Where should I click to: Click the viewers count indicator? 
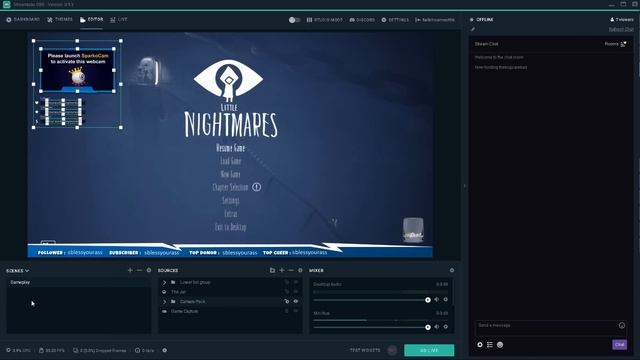click(622, 20)
